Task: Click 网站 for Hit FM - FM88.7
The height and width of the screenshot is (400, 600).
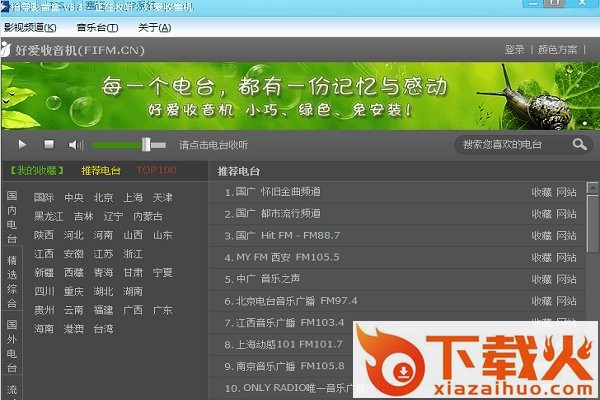Action: click(x=566, y=236)
